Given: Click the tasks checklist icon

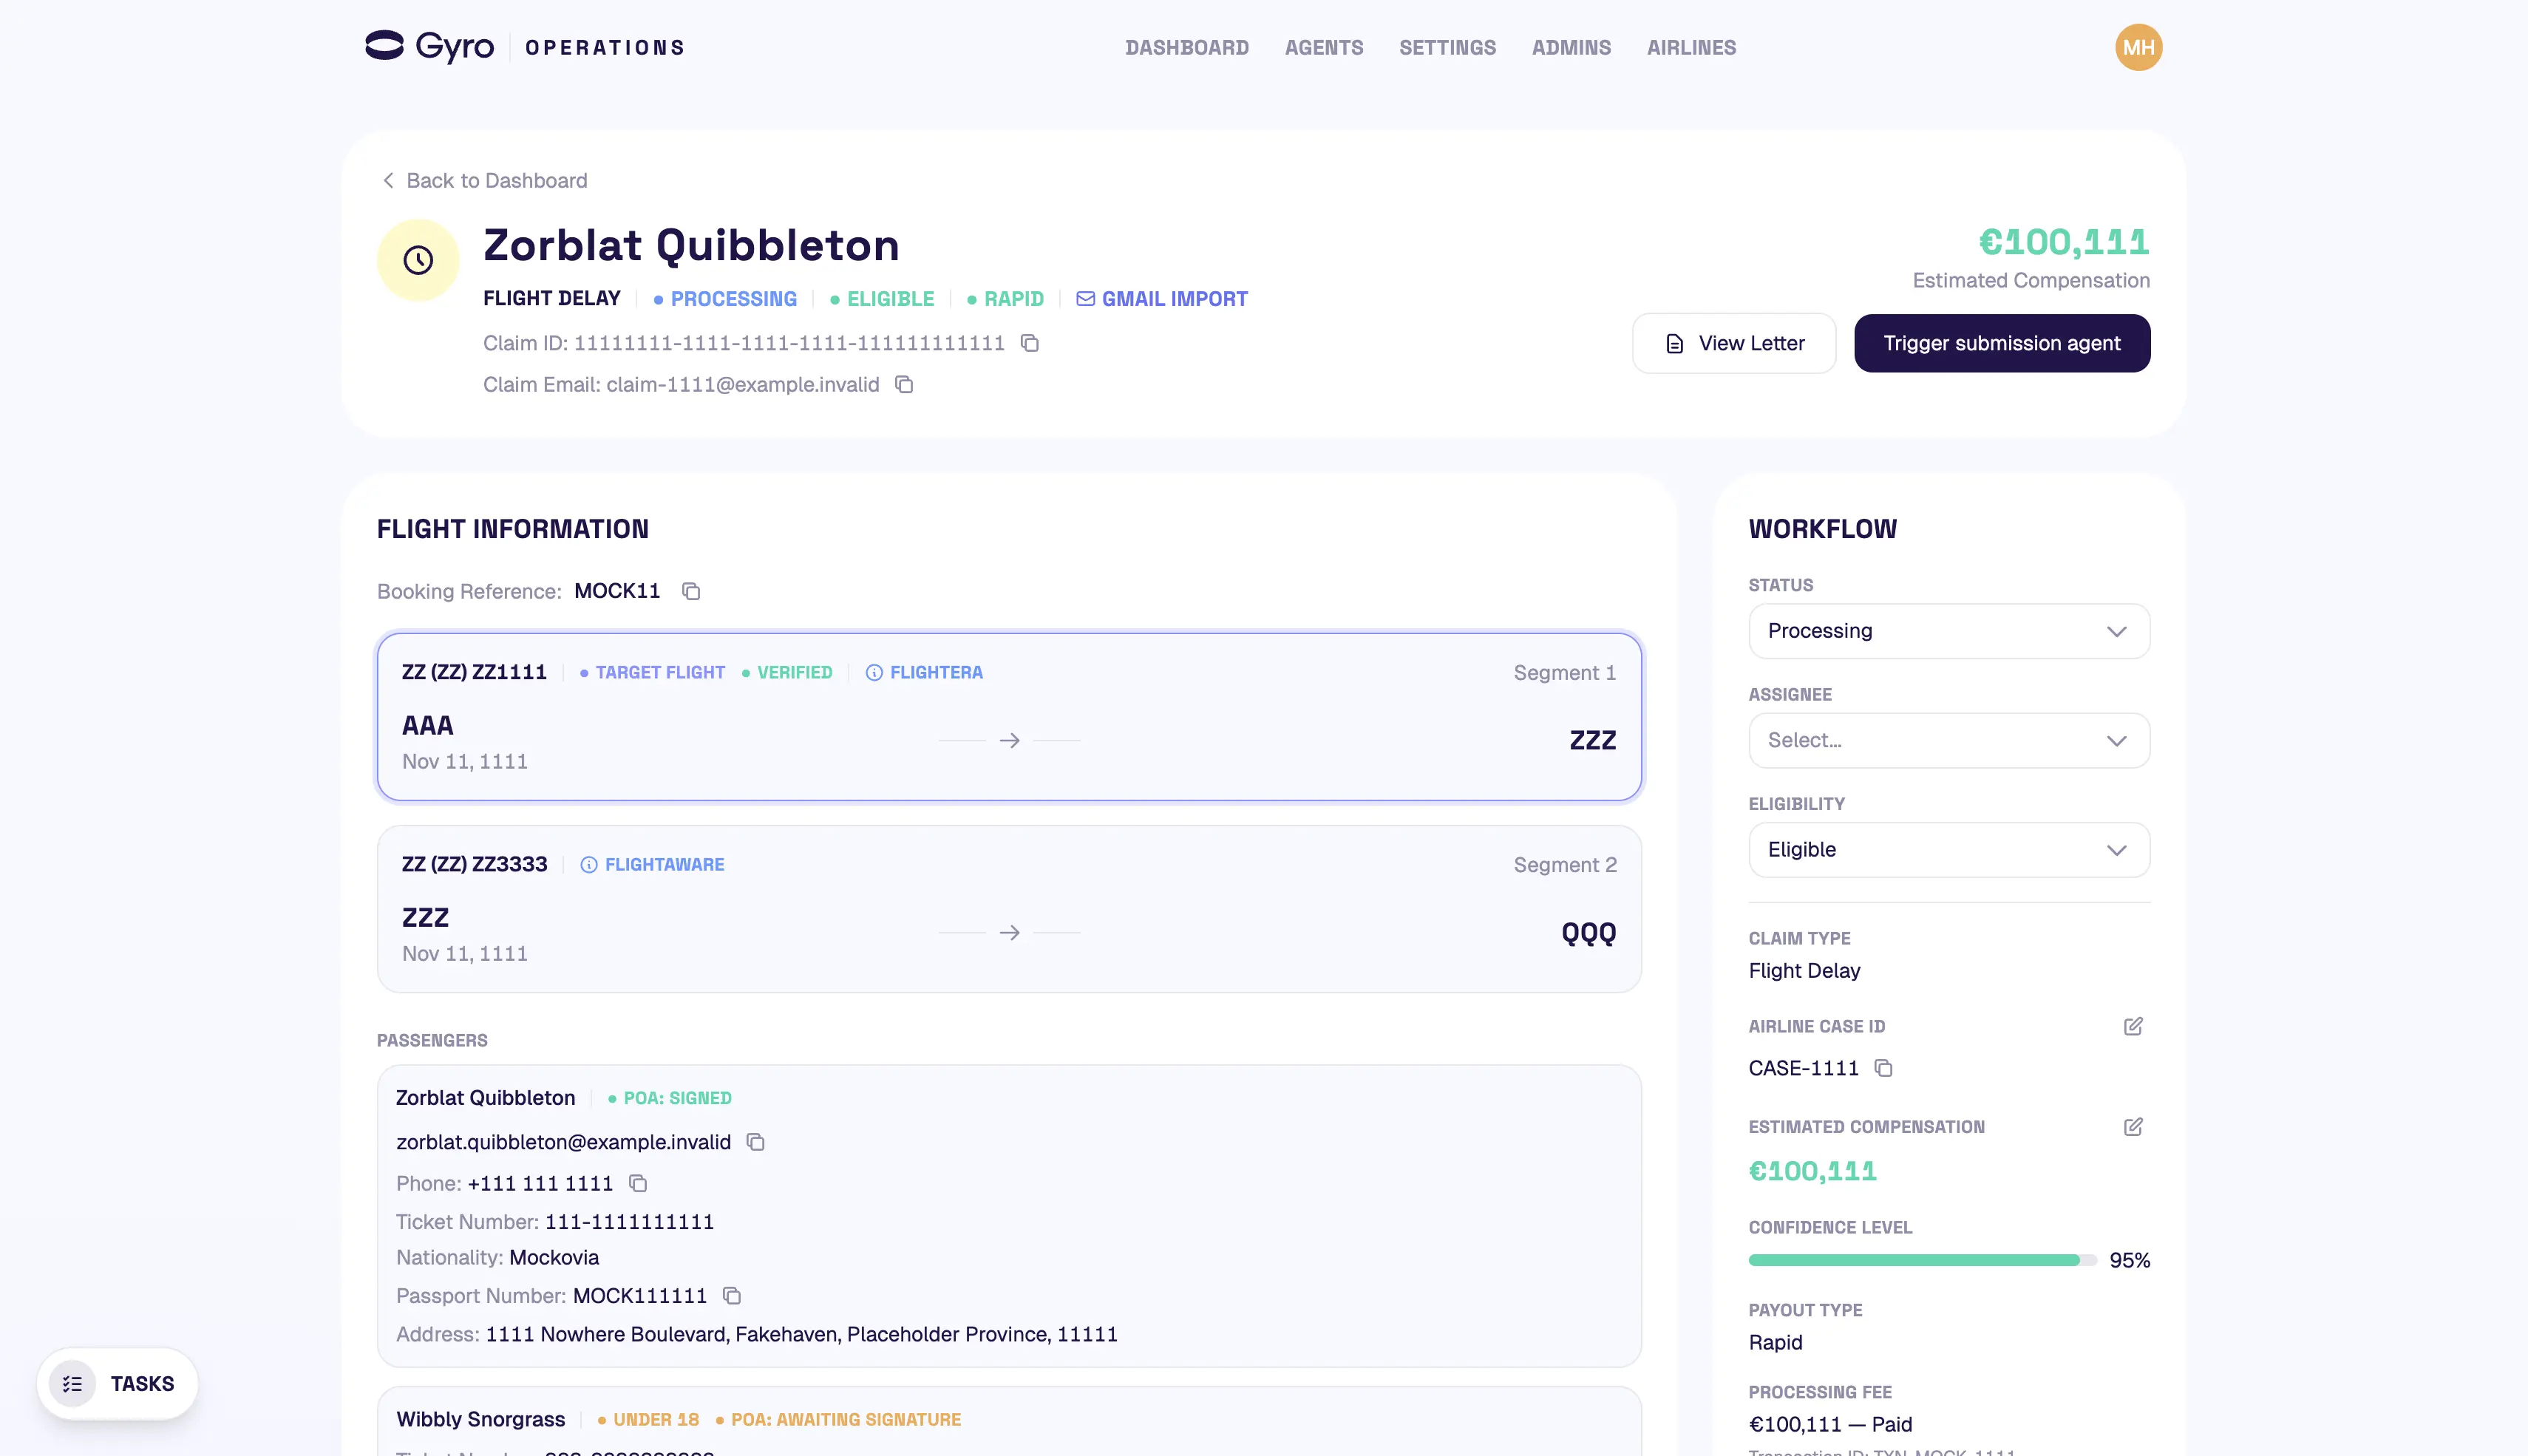Looking at the screenshot, I should (x=73, y=1384).
